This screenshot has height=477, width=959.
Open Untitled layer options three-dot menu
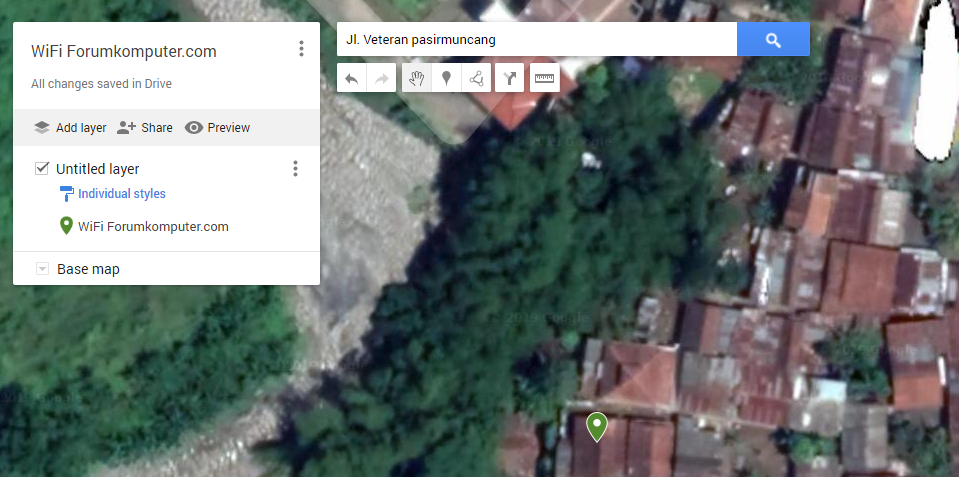point(295,169)
